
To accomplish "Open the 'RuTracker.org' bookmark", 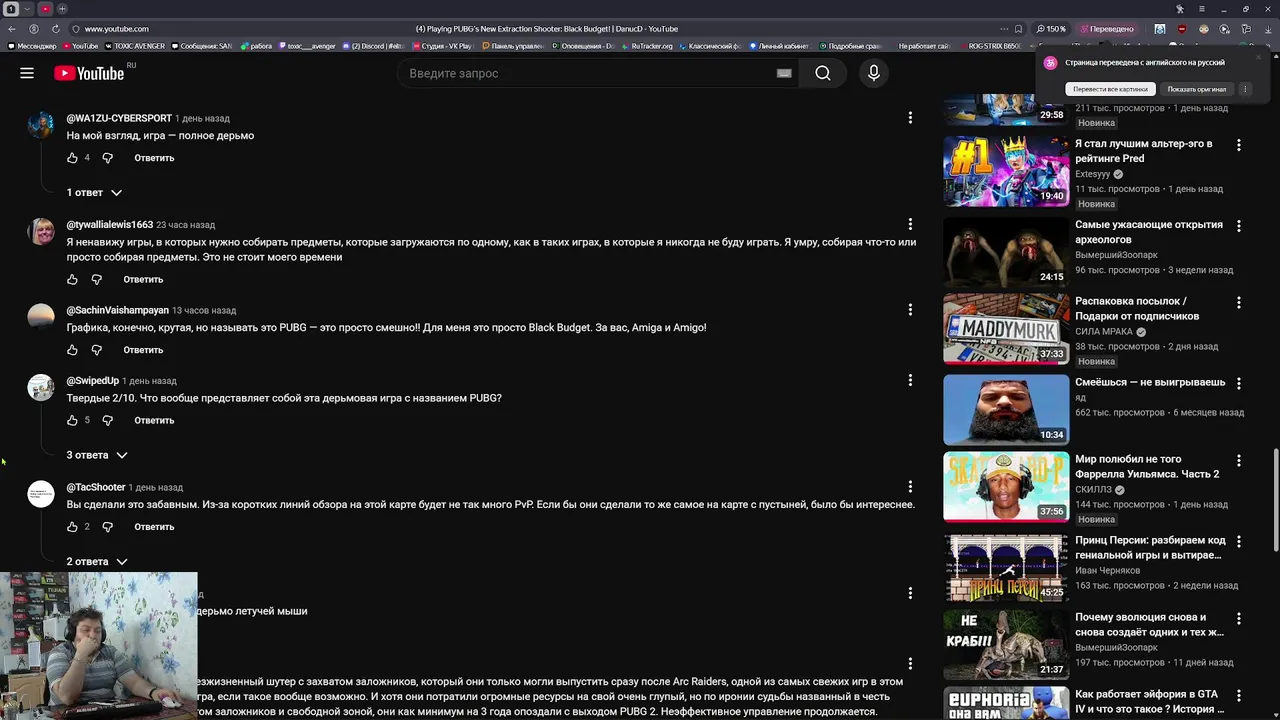I will (647, 46).
